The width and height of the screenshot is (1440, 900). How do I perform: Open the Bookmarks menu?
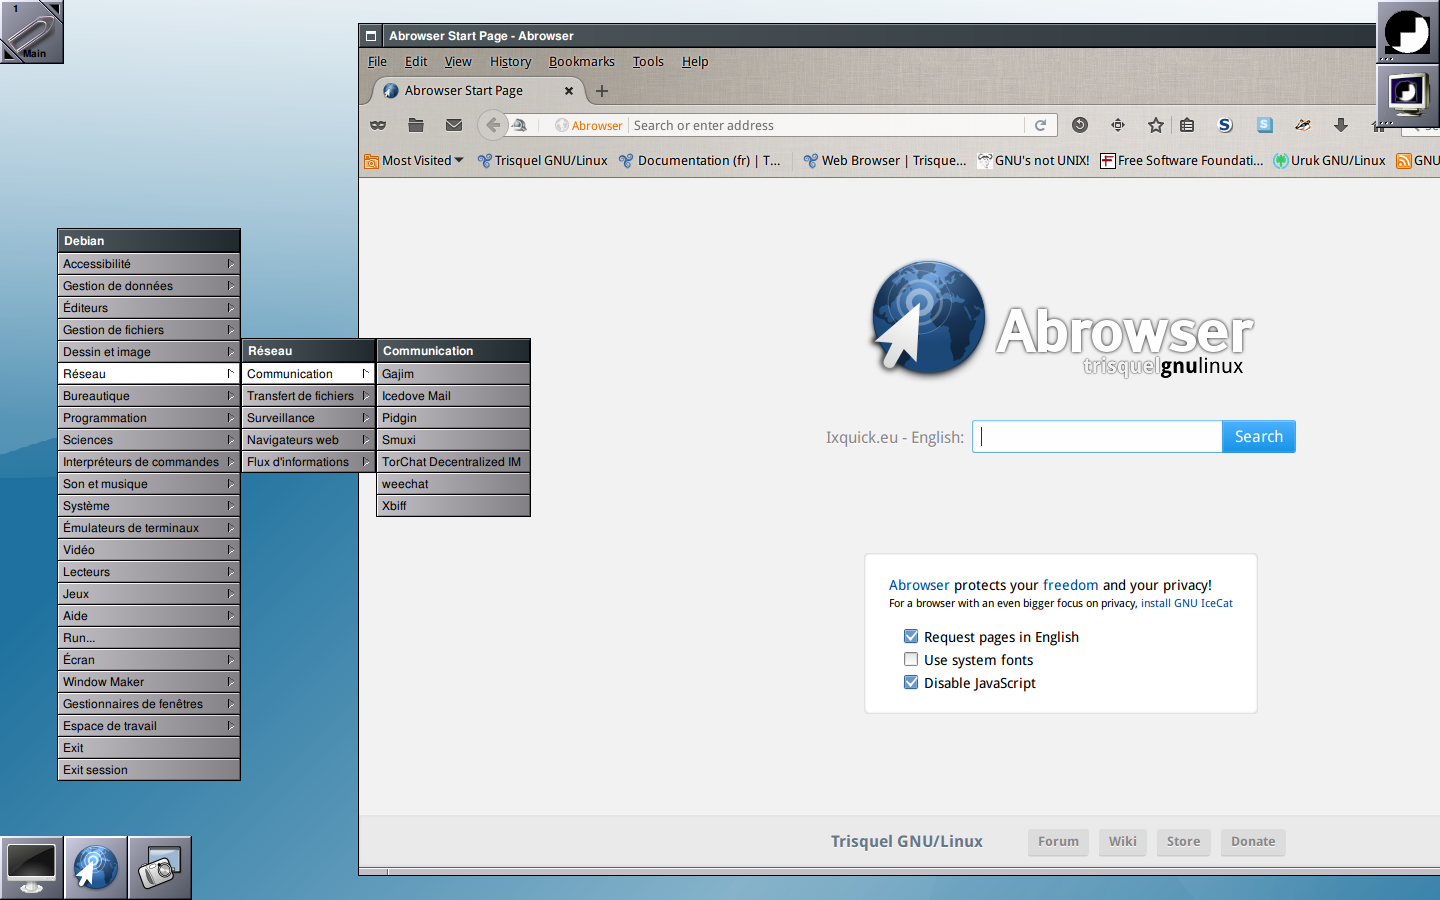(581, 62)
